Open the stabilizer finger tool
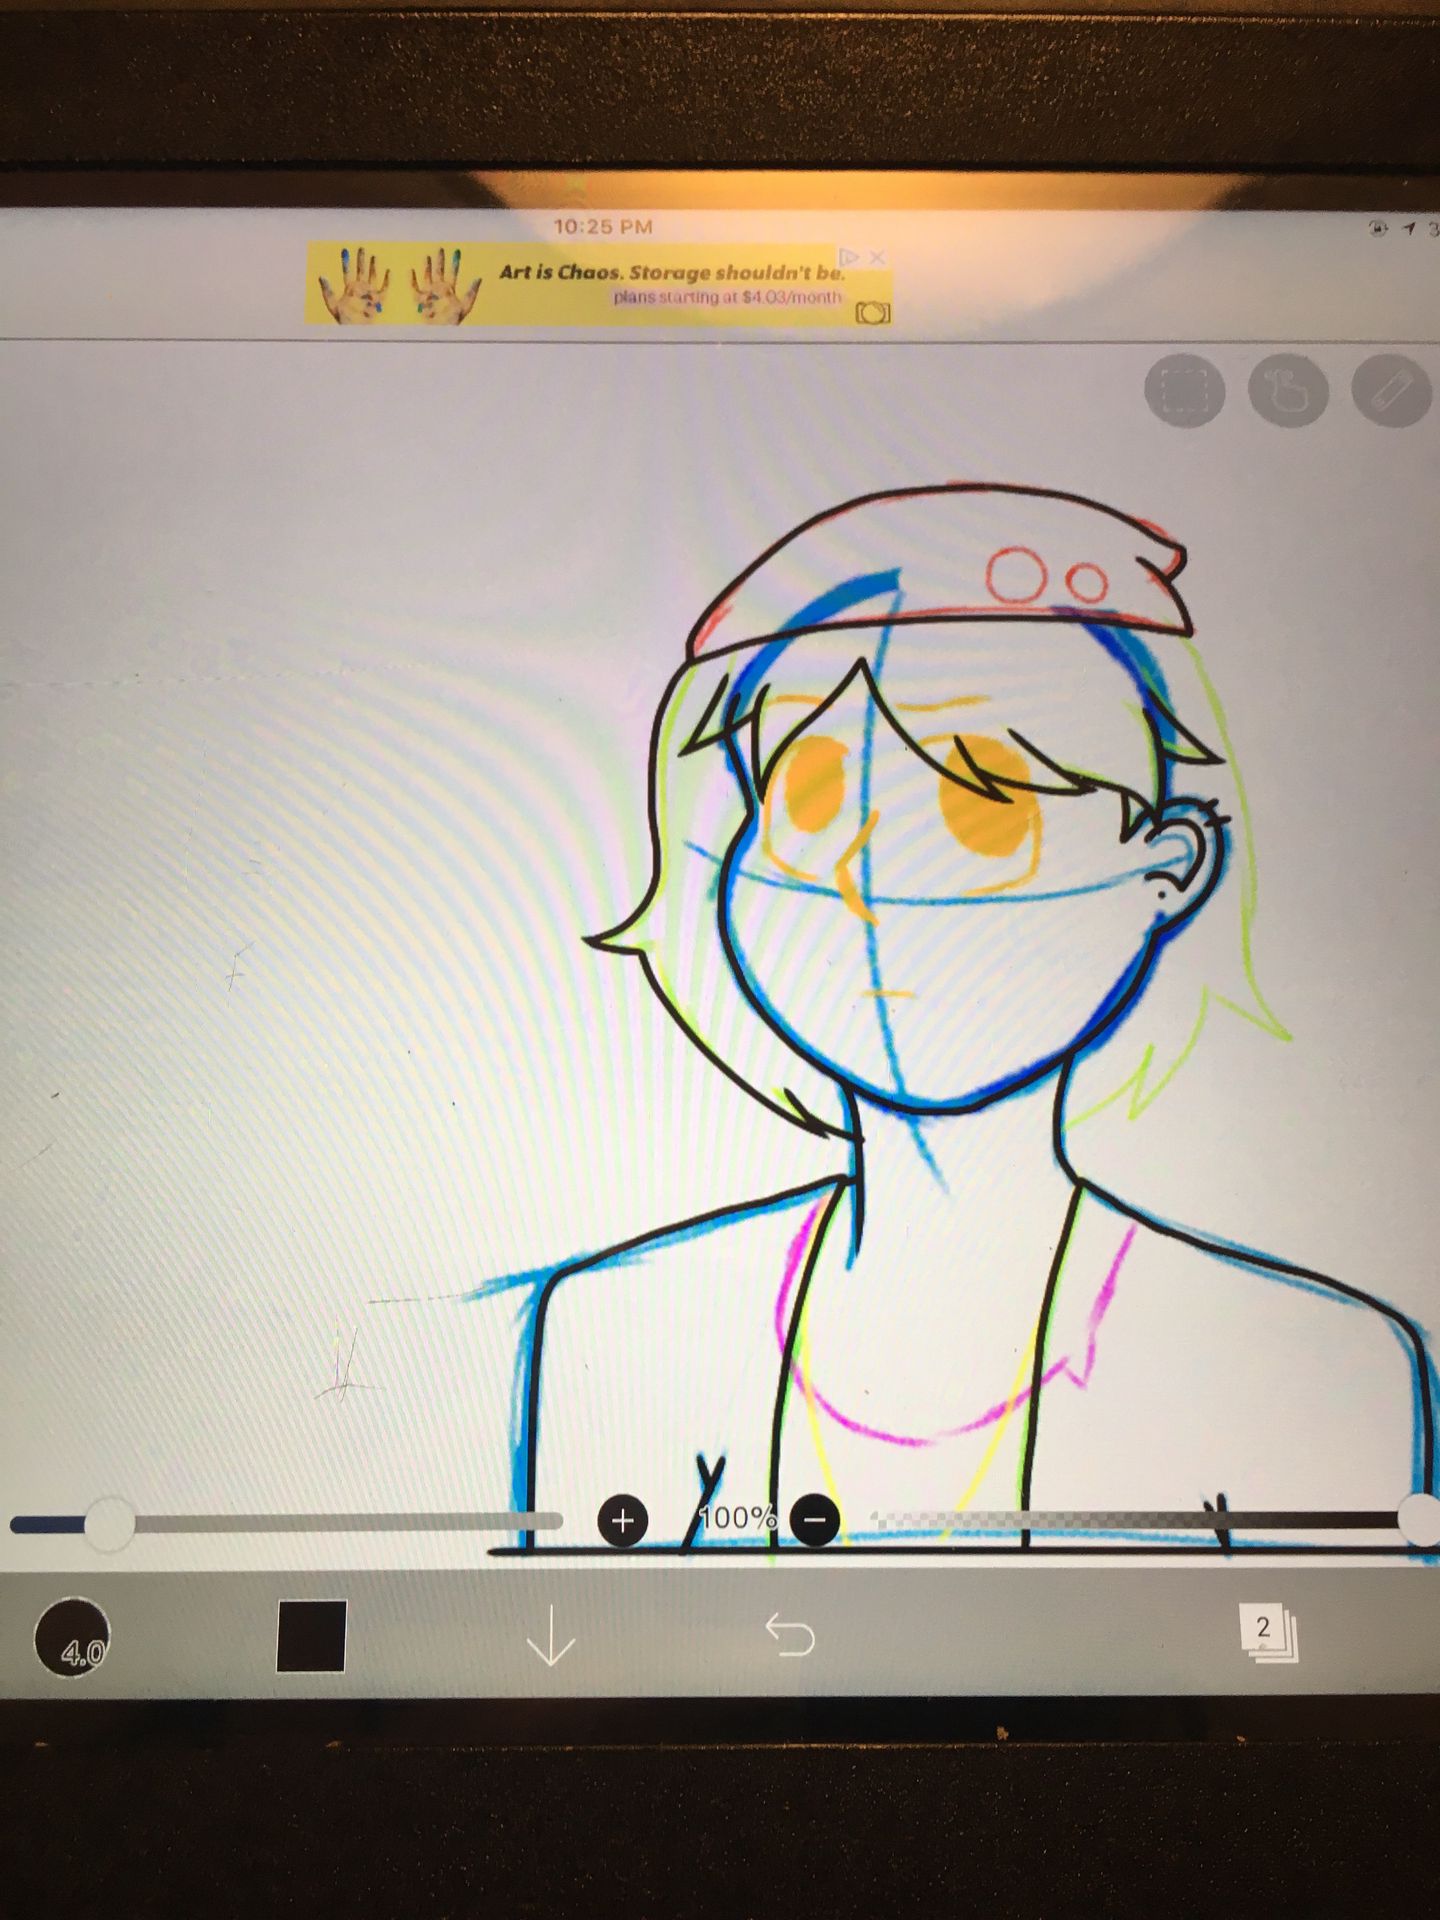The height and width of the screenshot is (1920, 1440). 1288,390
